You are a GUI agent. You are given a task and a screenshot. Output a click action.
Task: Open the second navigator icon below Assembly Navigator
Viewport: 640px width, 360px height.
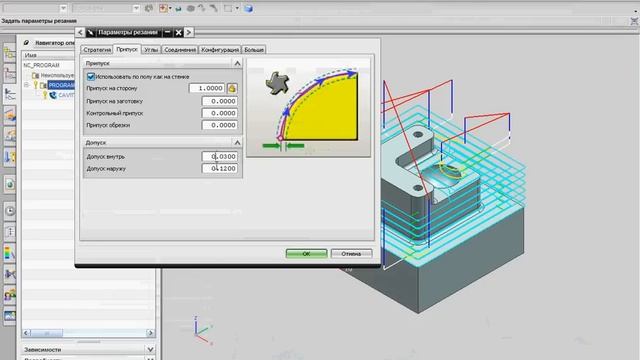(9, 74)
